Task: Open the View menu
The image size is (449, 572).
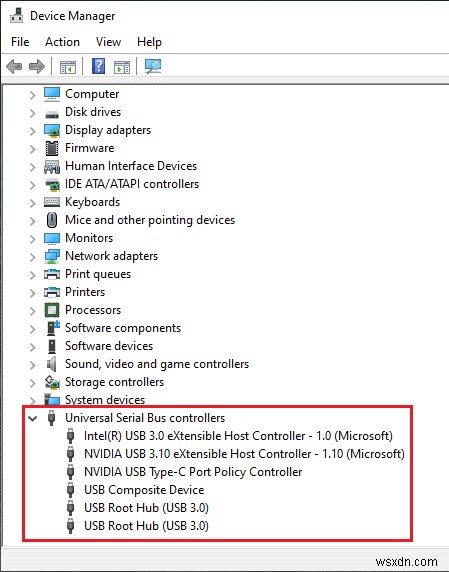Action: tap(108, 42)
